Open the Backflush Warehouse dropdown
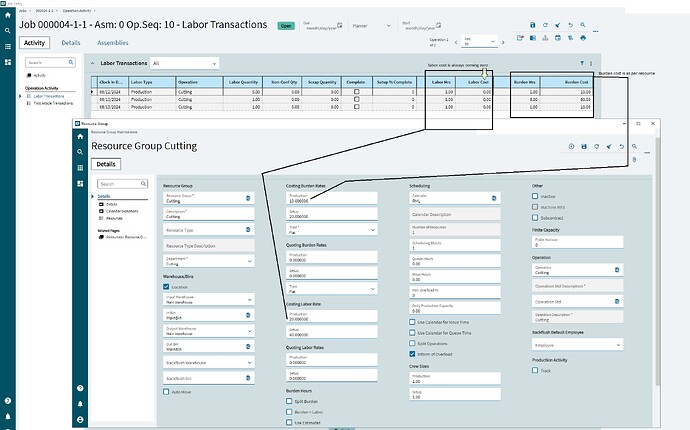This screenshot has height=430, width=690. pyautogui.click(x=209, y=363)
